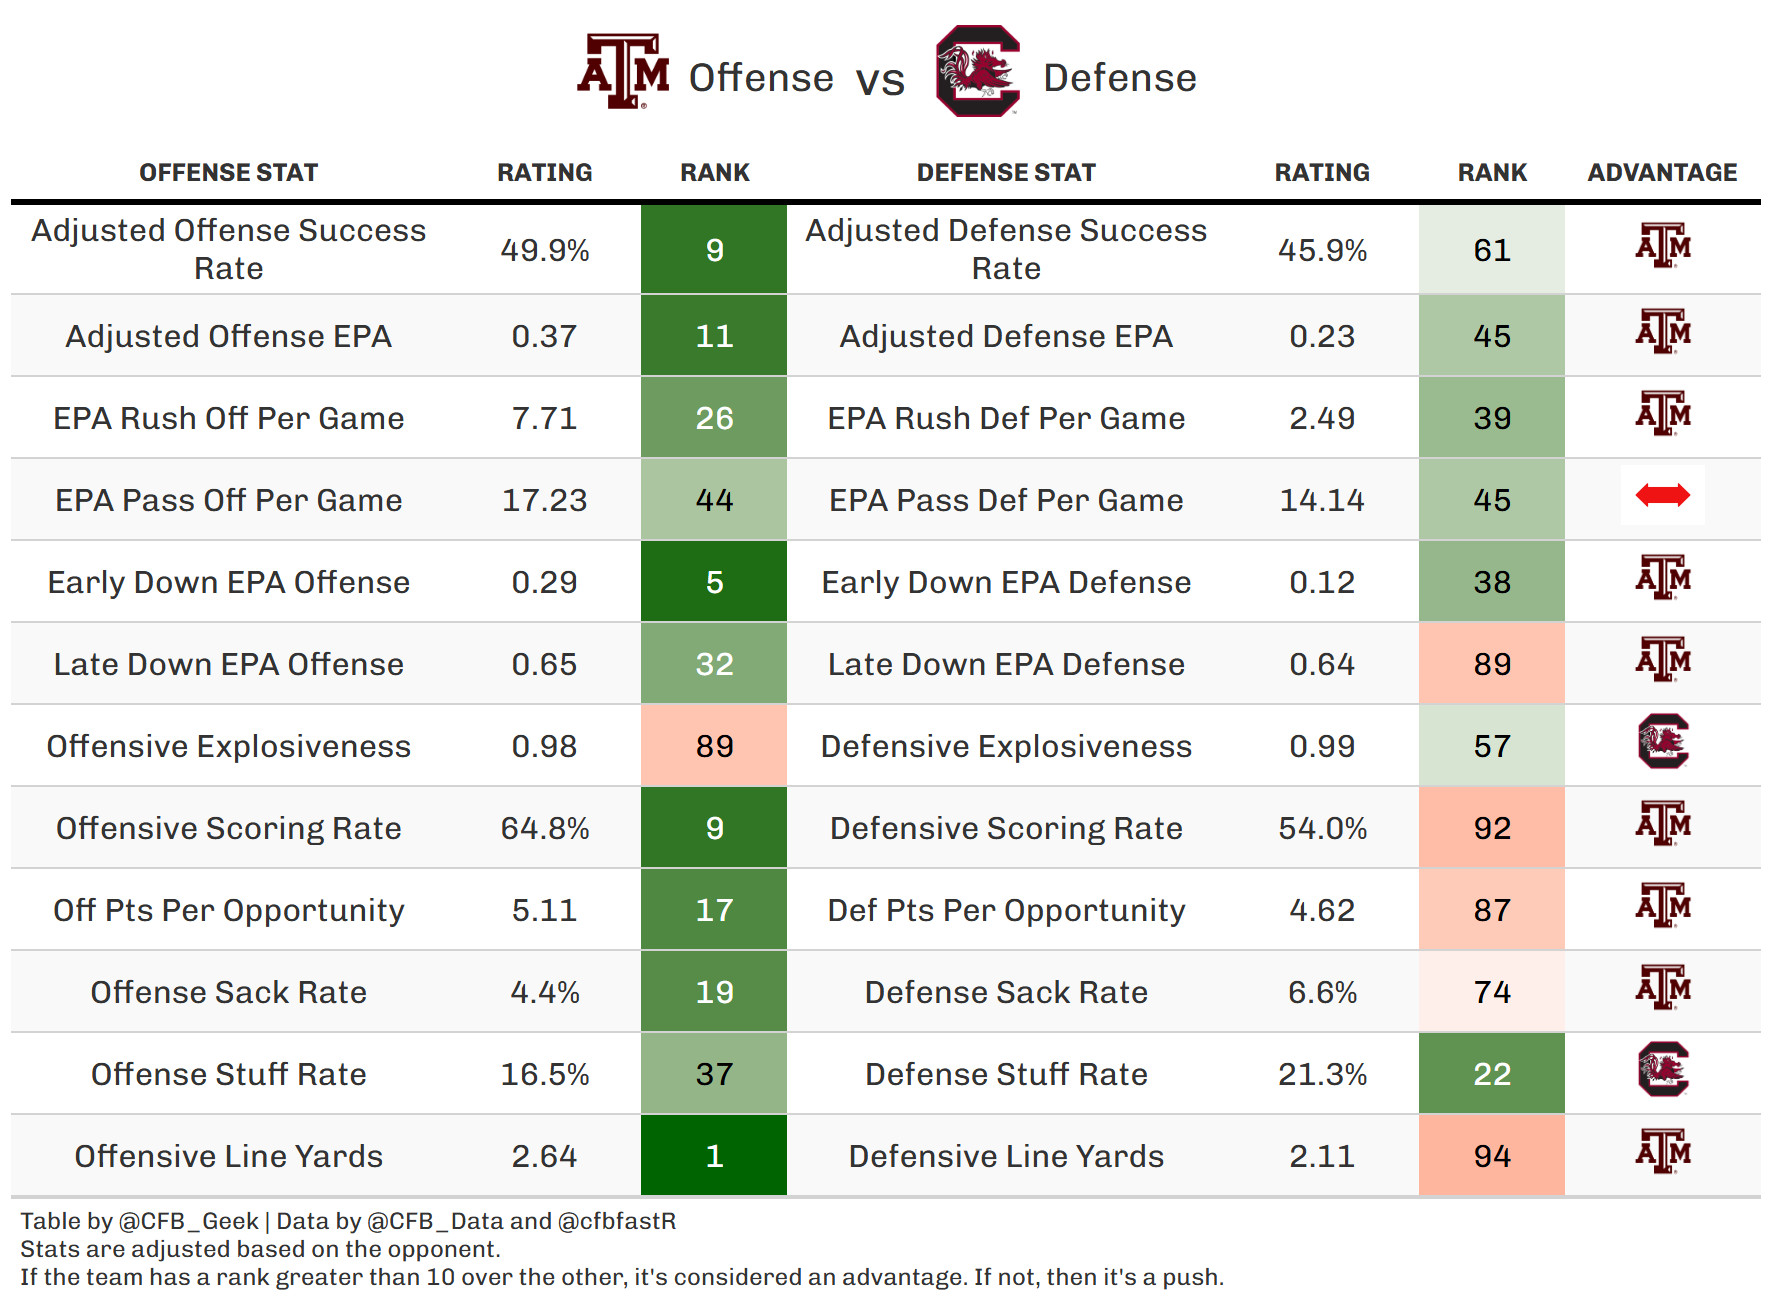Click the A&M advantage logo for Defensive Line Yards
Image resolution: width=1770 pixels, height=1312 pixels.
[x=1662, y=1152]
